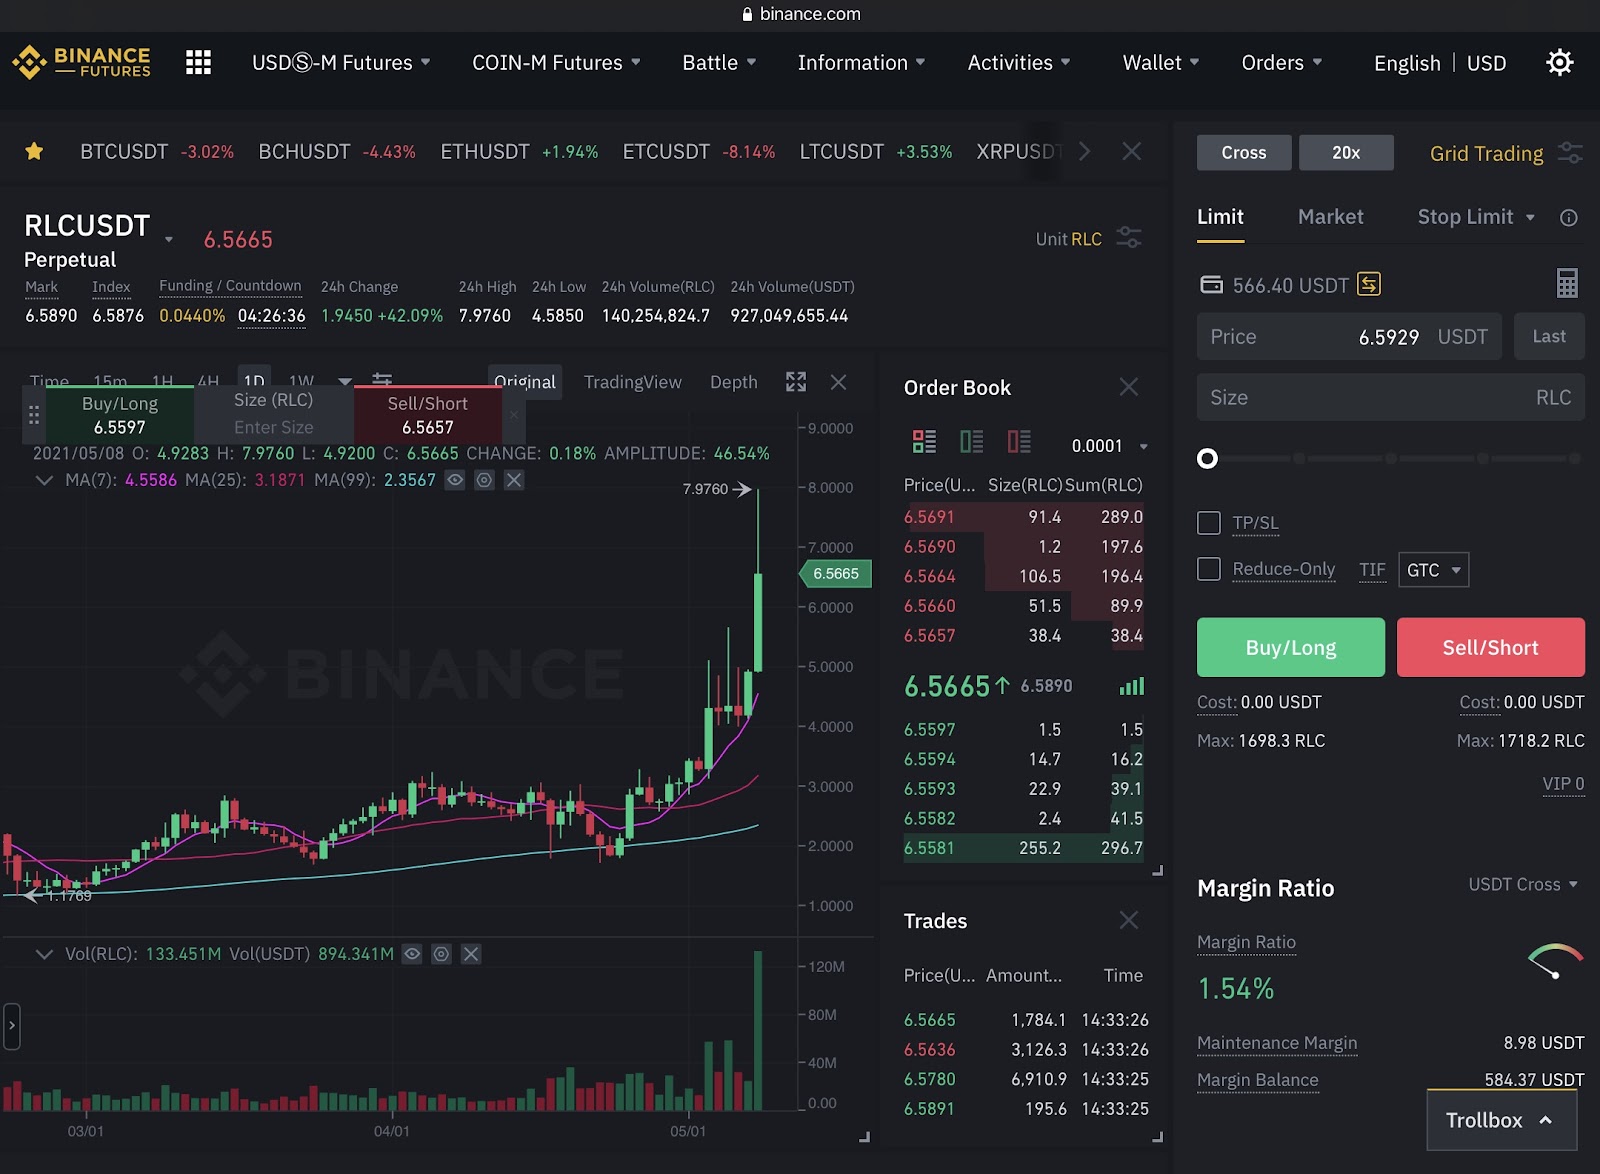
Task: Collapse the MA indicator row chevron
Action: [x=44, y=480]
